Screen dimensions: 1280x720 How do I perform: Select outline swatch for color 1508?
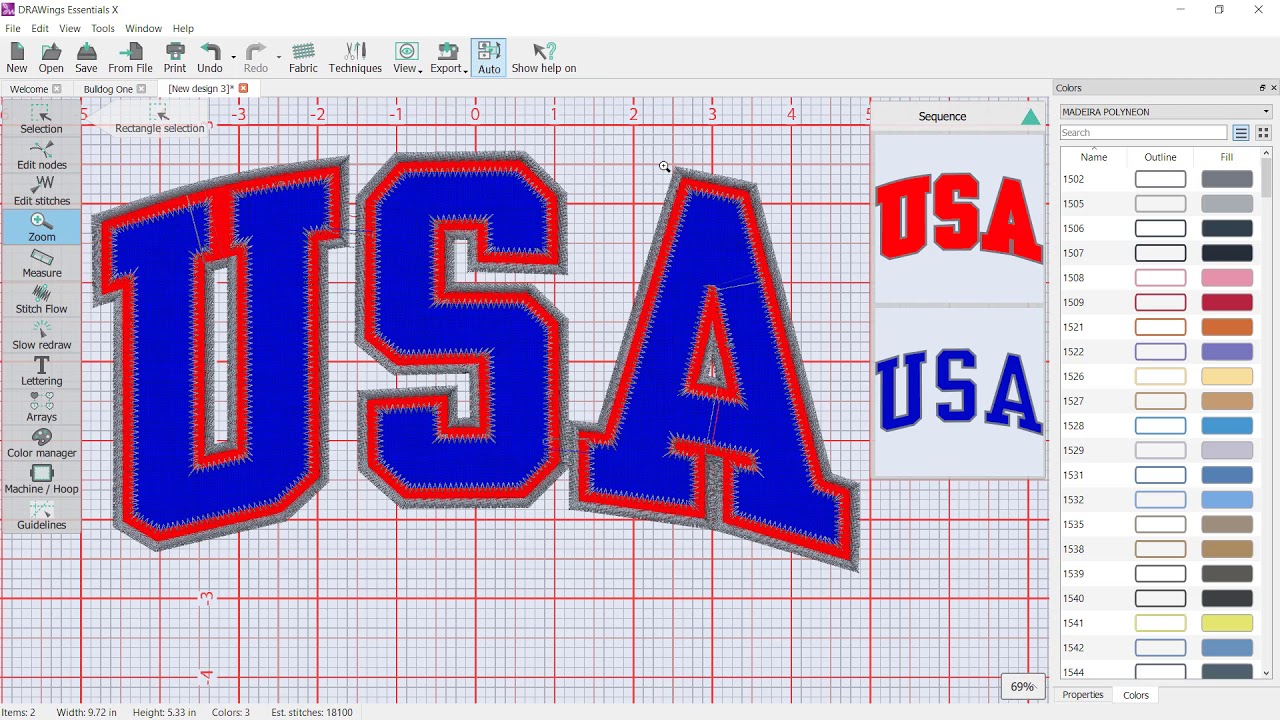coord(1161,278)
